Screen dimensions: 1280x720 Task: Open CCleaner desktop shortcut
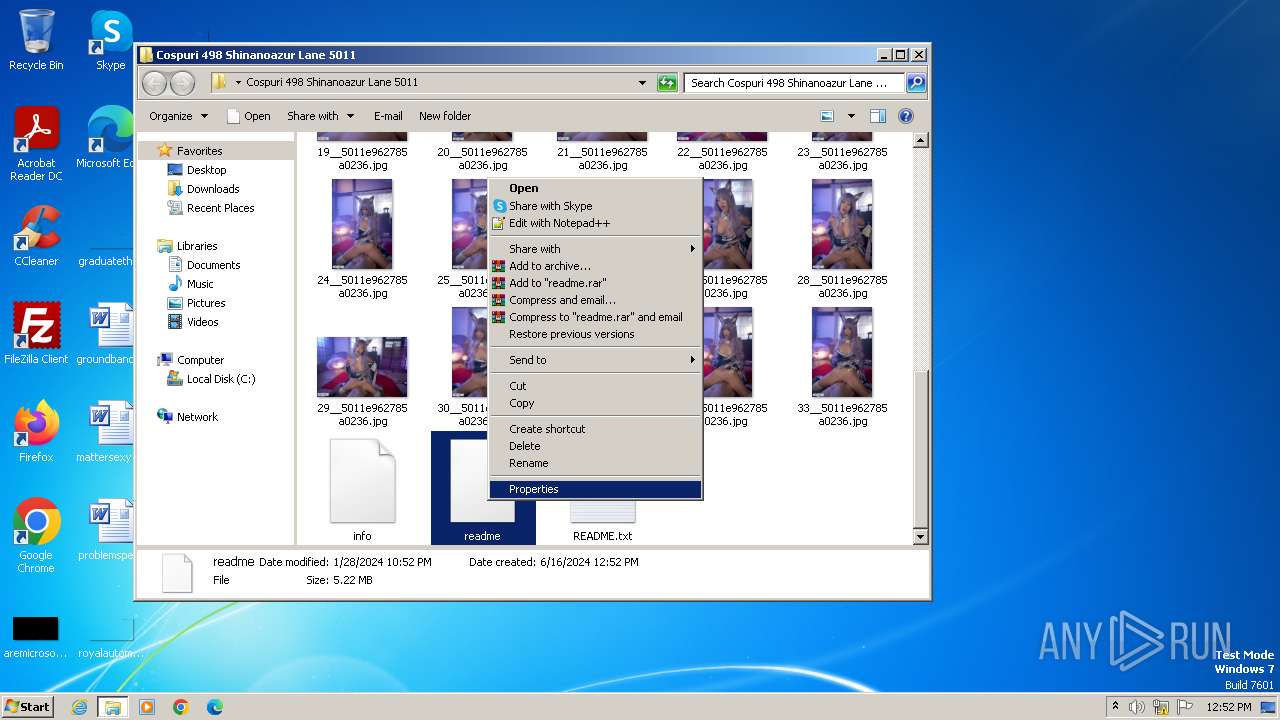pyautogui.click(x=36, y=236)
